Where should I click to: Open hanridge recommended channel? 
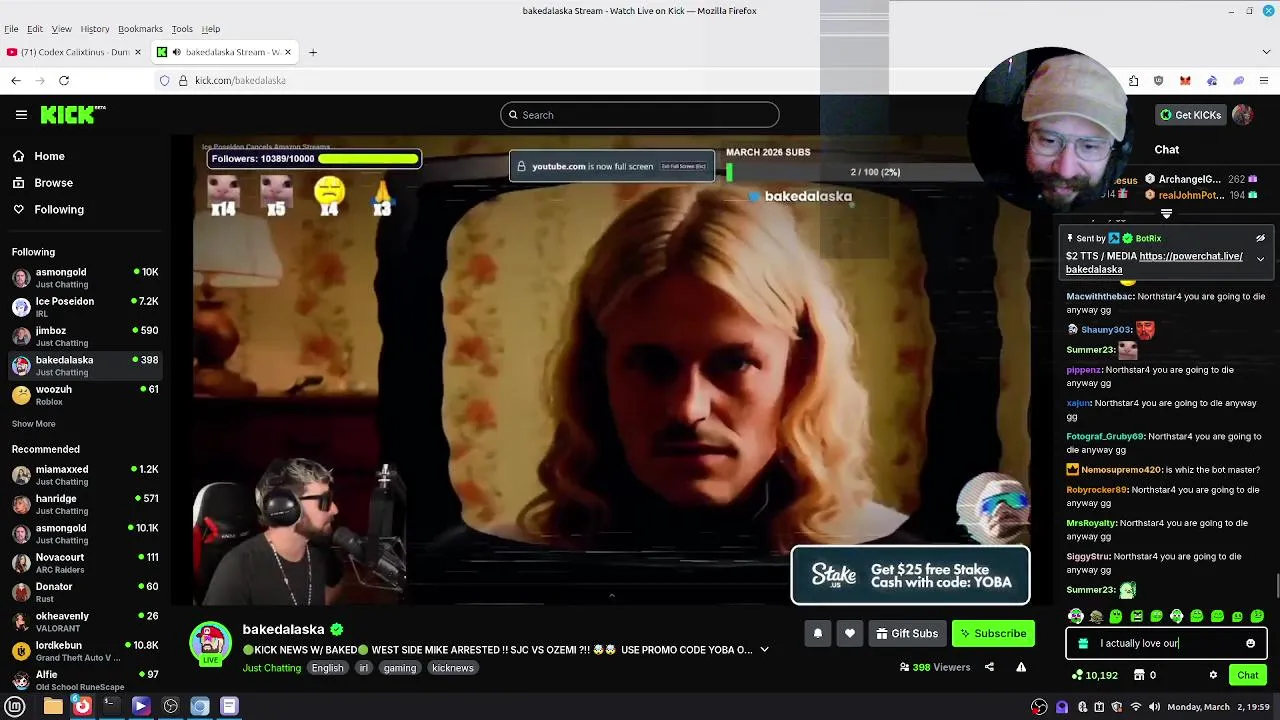(85, 504)
